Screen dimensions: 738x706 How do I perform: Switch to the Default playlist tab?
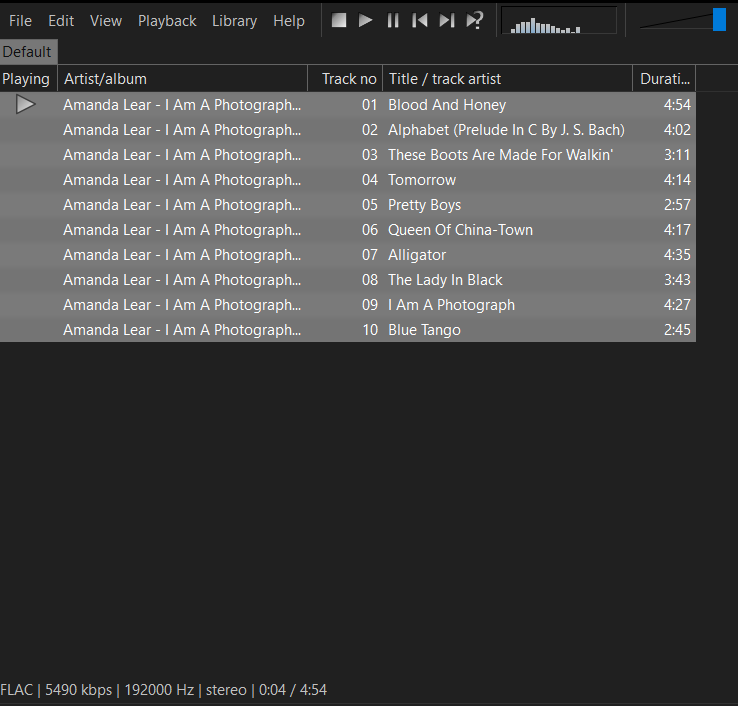point(27,52)
